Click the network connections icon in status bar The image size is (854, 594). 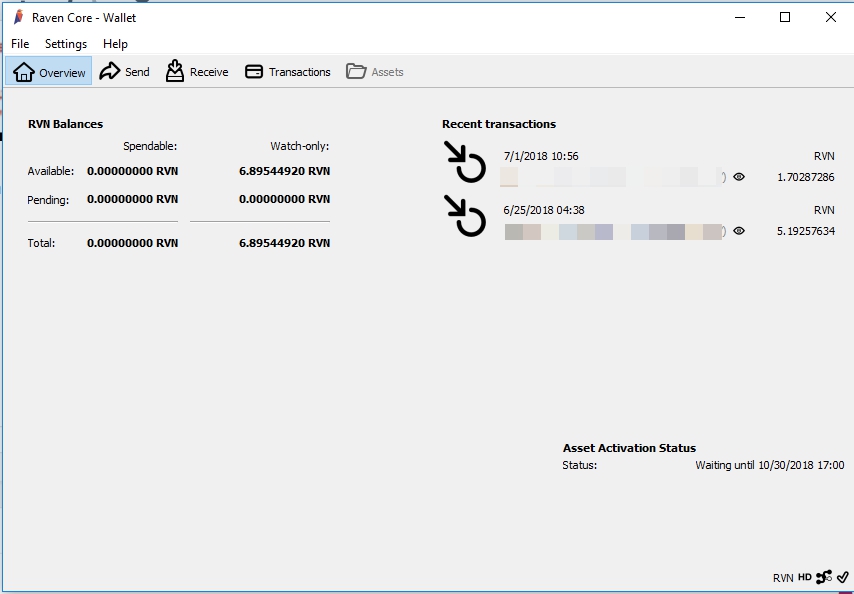pyautogui.click(x=824, y=577)
